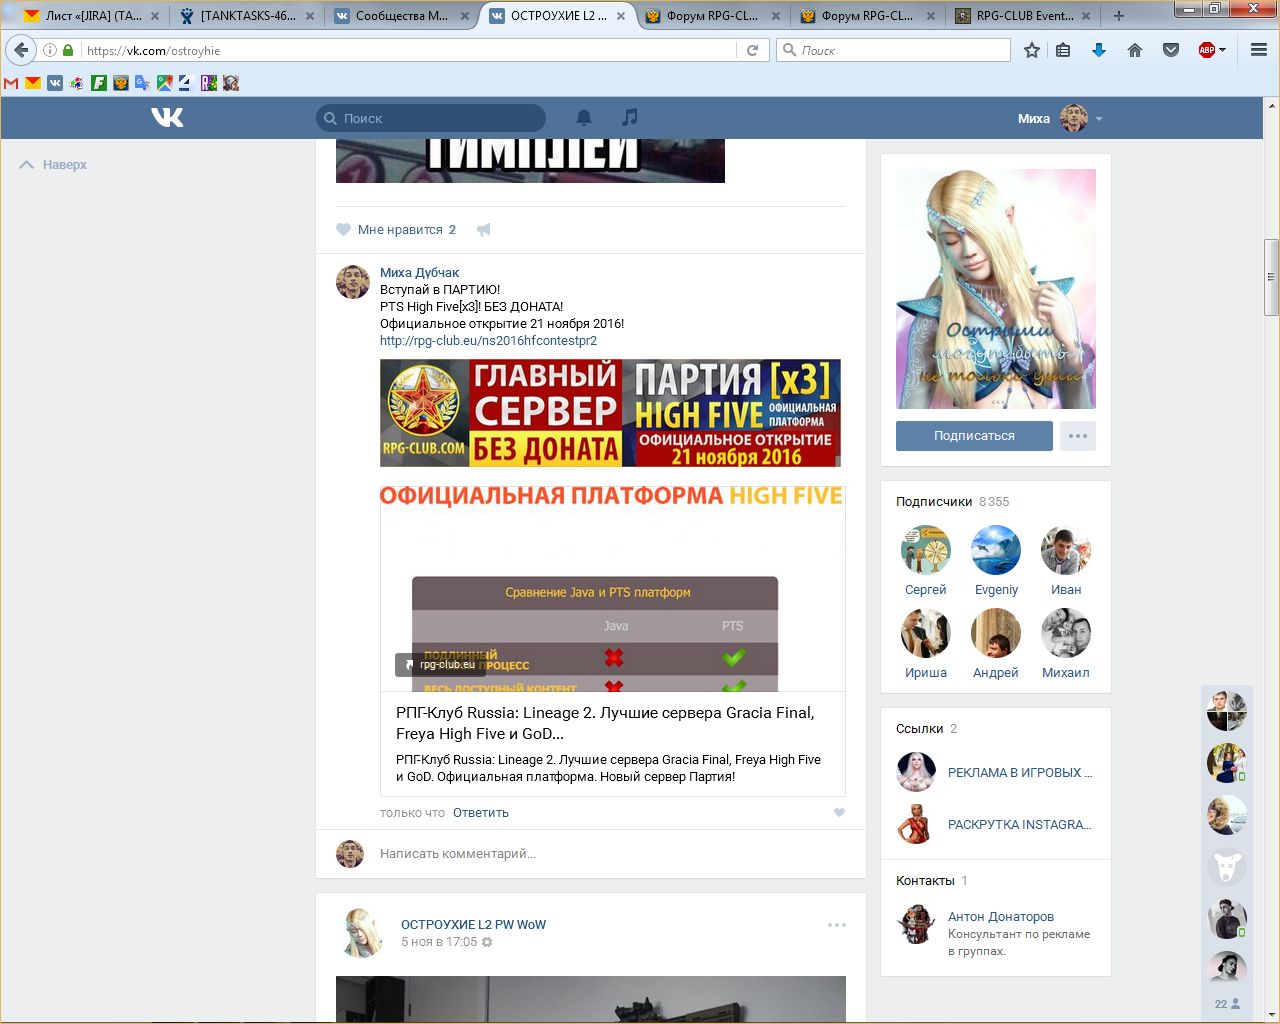Open options menu of ОСТРОУХИЕ L2 PW WoW post
1280x1024 pixels.
837,925
